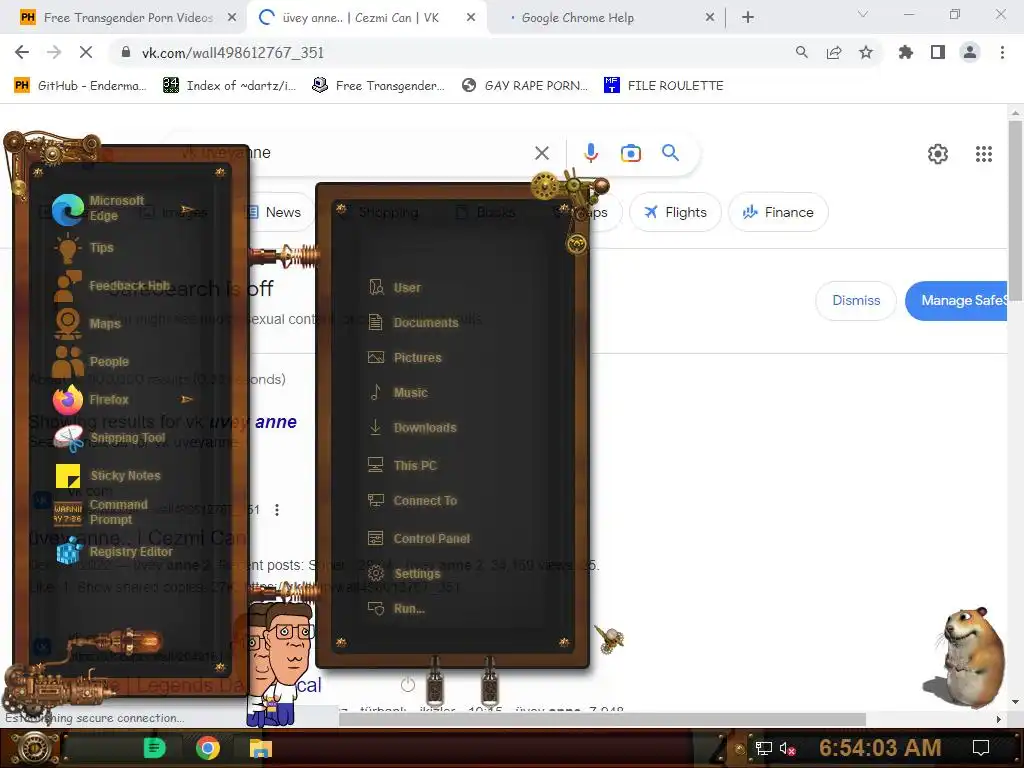
Task: Click the power button icon
Action: click(408, 685)
